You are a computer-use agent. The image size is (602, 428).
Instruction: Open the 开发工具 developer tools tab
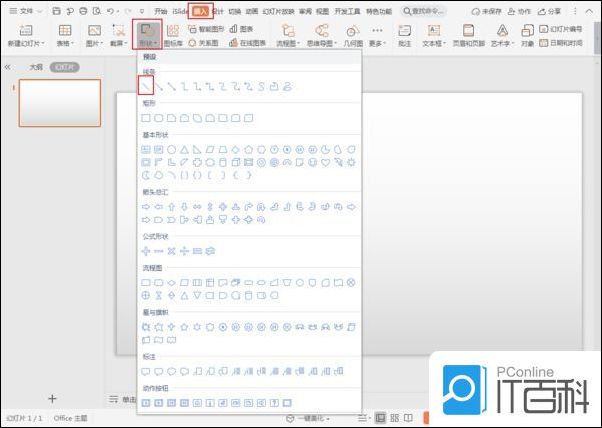click(x=347, y=12)
